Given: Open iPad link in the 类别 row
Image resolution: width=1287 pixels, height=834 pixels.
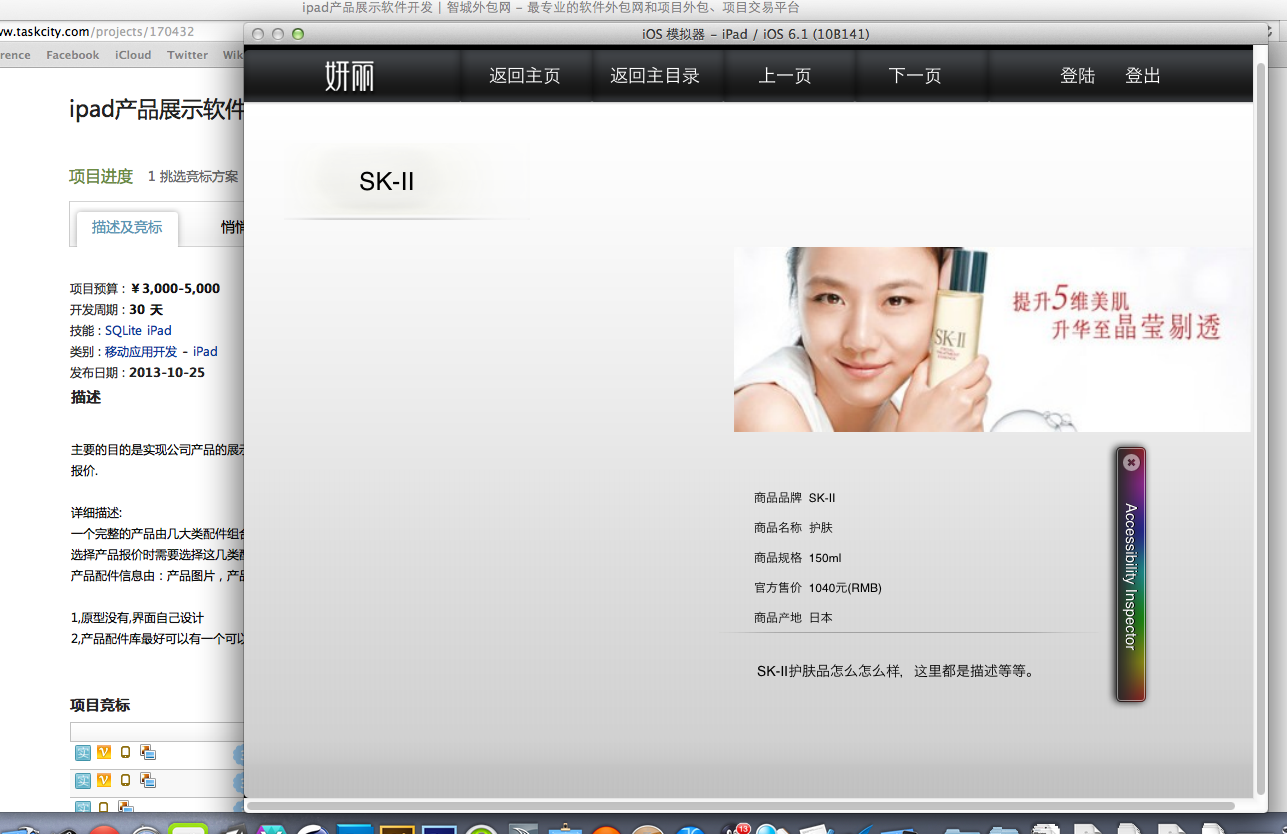Looking at the screenshot, I should tap(205, 351).
